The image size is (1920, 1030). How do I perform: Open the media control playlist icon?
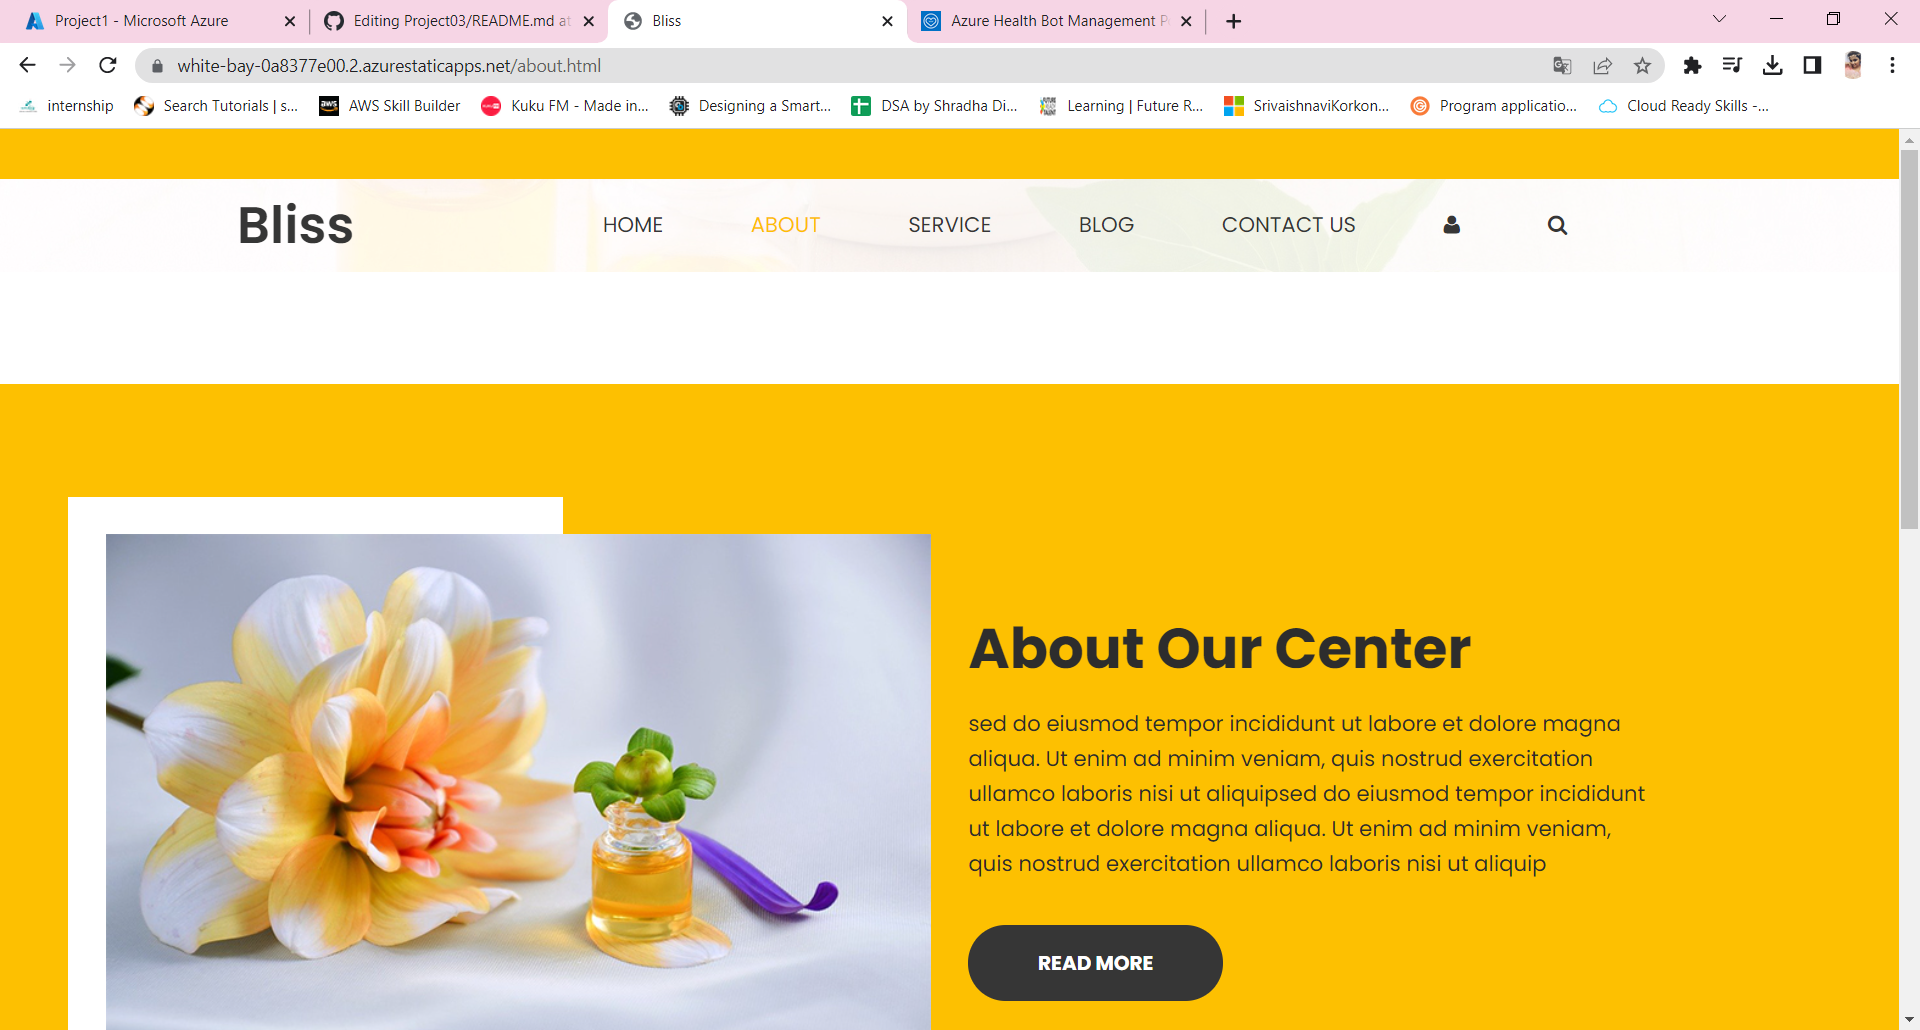coord(1732,66)
